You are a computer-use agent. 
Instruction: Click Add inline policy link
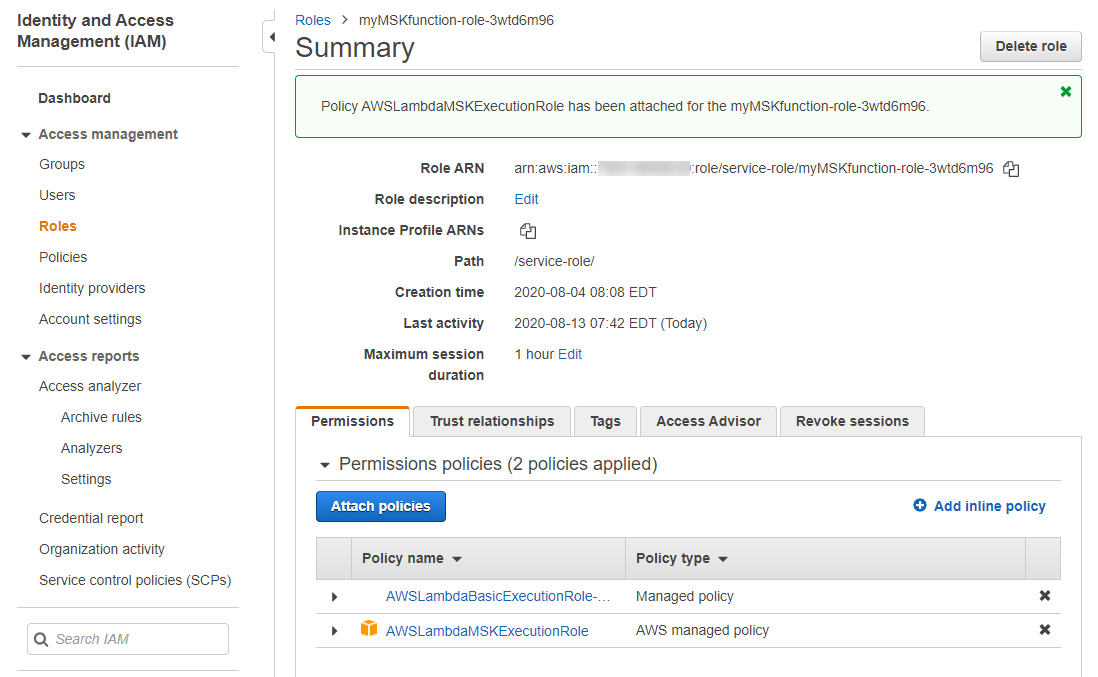[x=989, y=506]
